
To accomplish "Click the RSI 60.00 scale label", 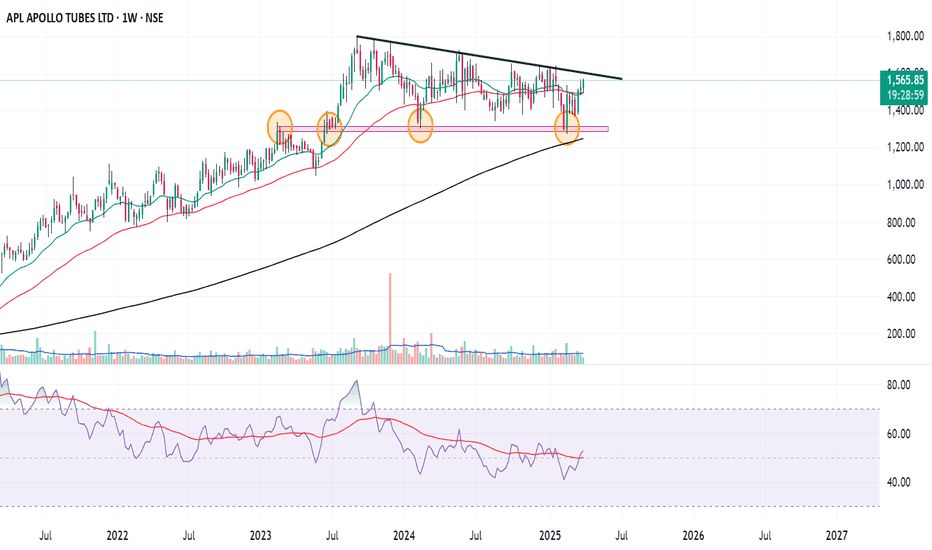I will coord(898,433).
